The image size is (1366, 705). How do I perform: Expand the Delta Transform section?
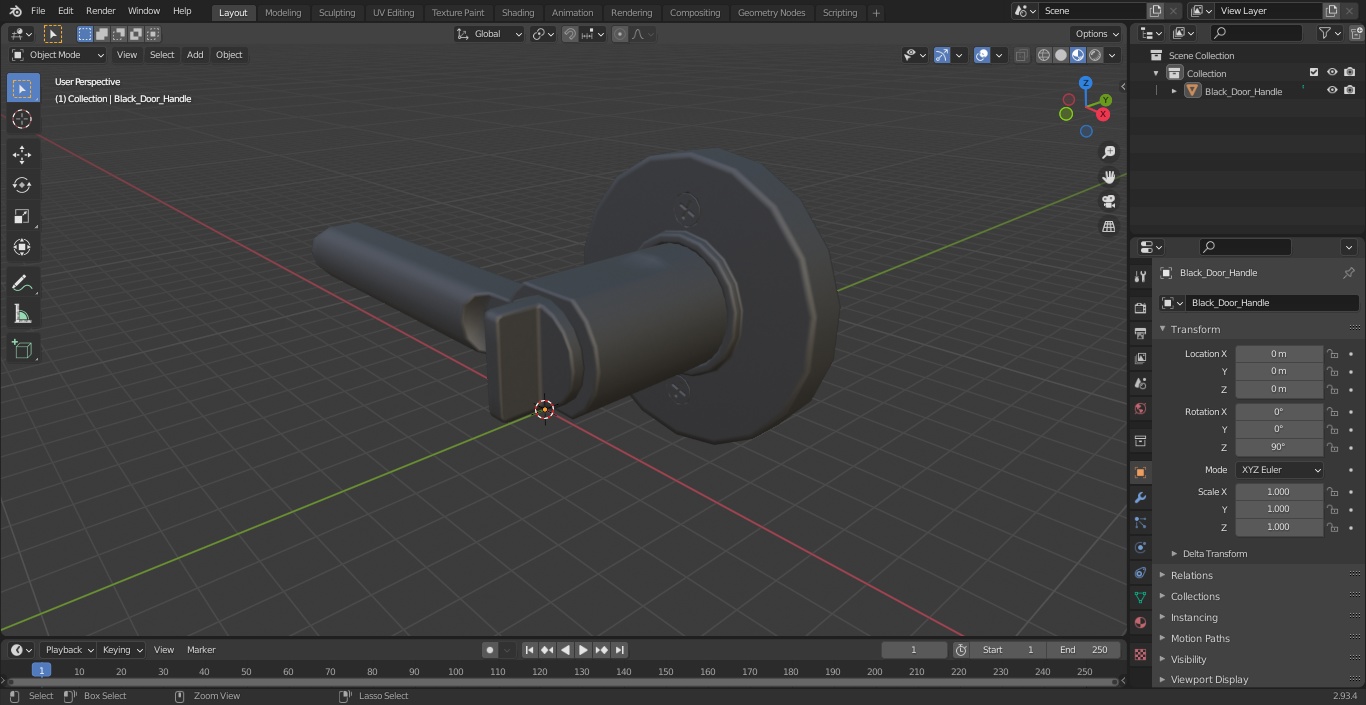coord(1215,554)
